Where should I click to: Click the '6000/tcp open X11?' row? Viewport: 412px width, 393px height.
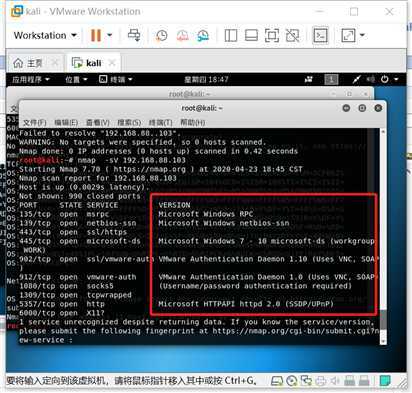(x=62, y=313)
